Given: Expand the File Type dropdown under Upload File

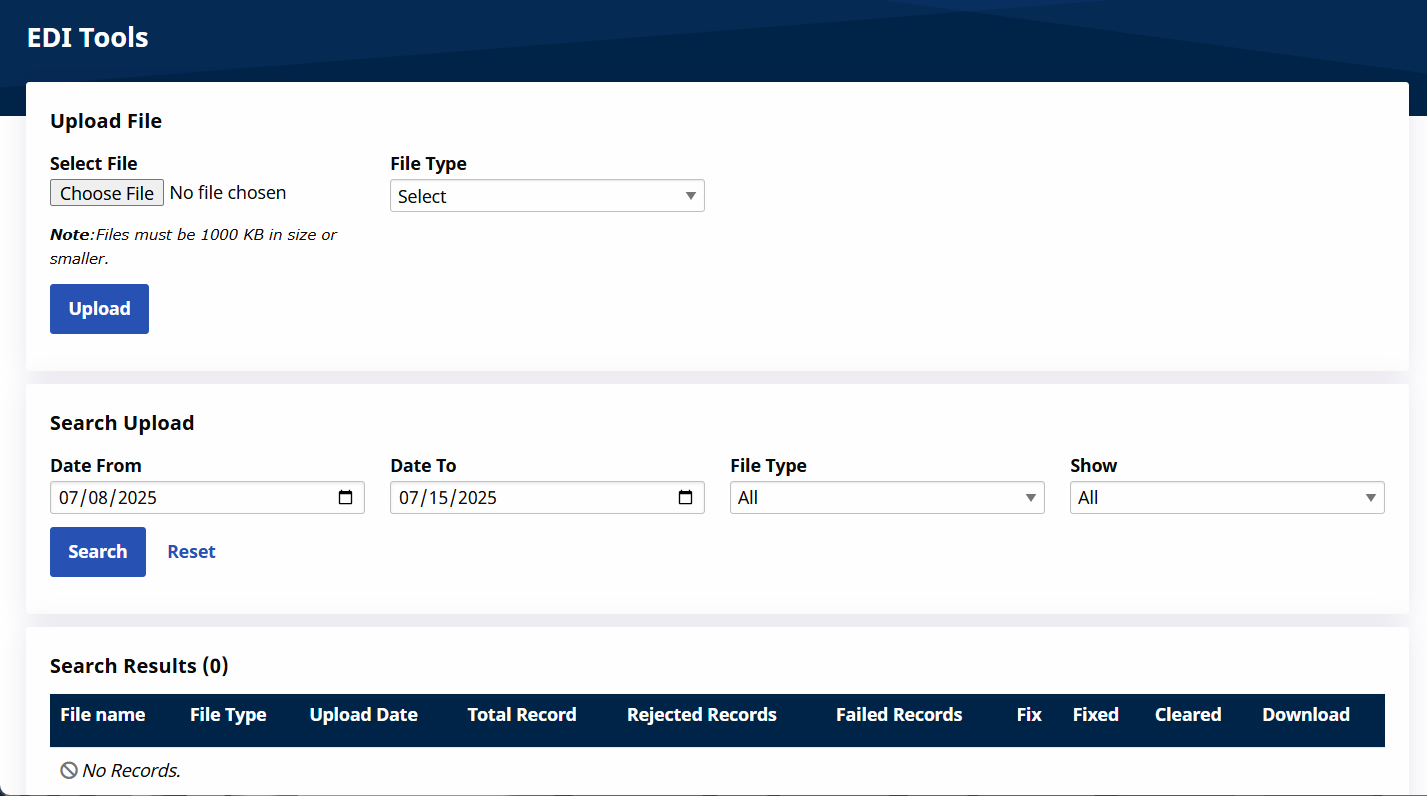Looking at the screenshot, I should 547,196.
